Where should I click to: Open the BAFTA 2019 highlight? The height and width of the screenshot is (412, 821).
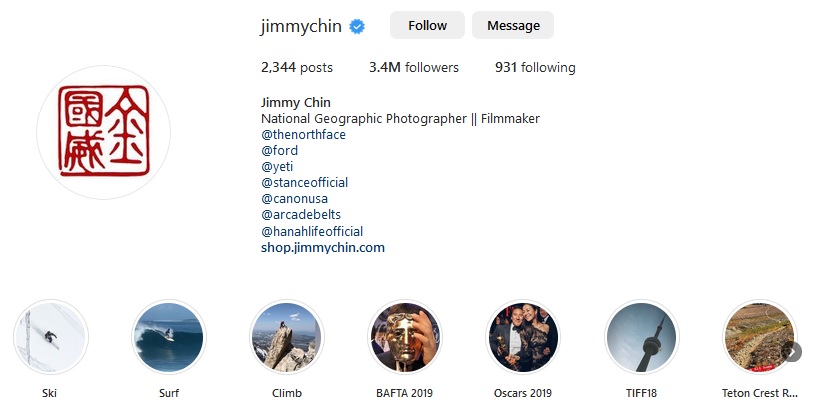(405, 337)
